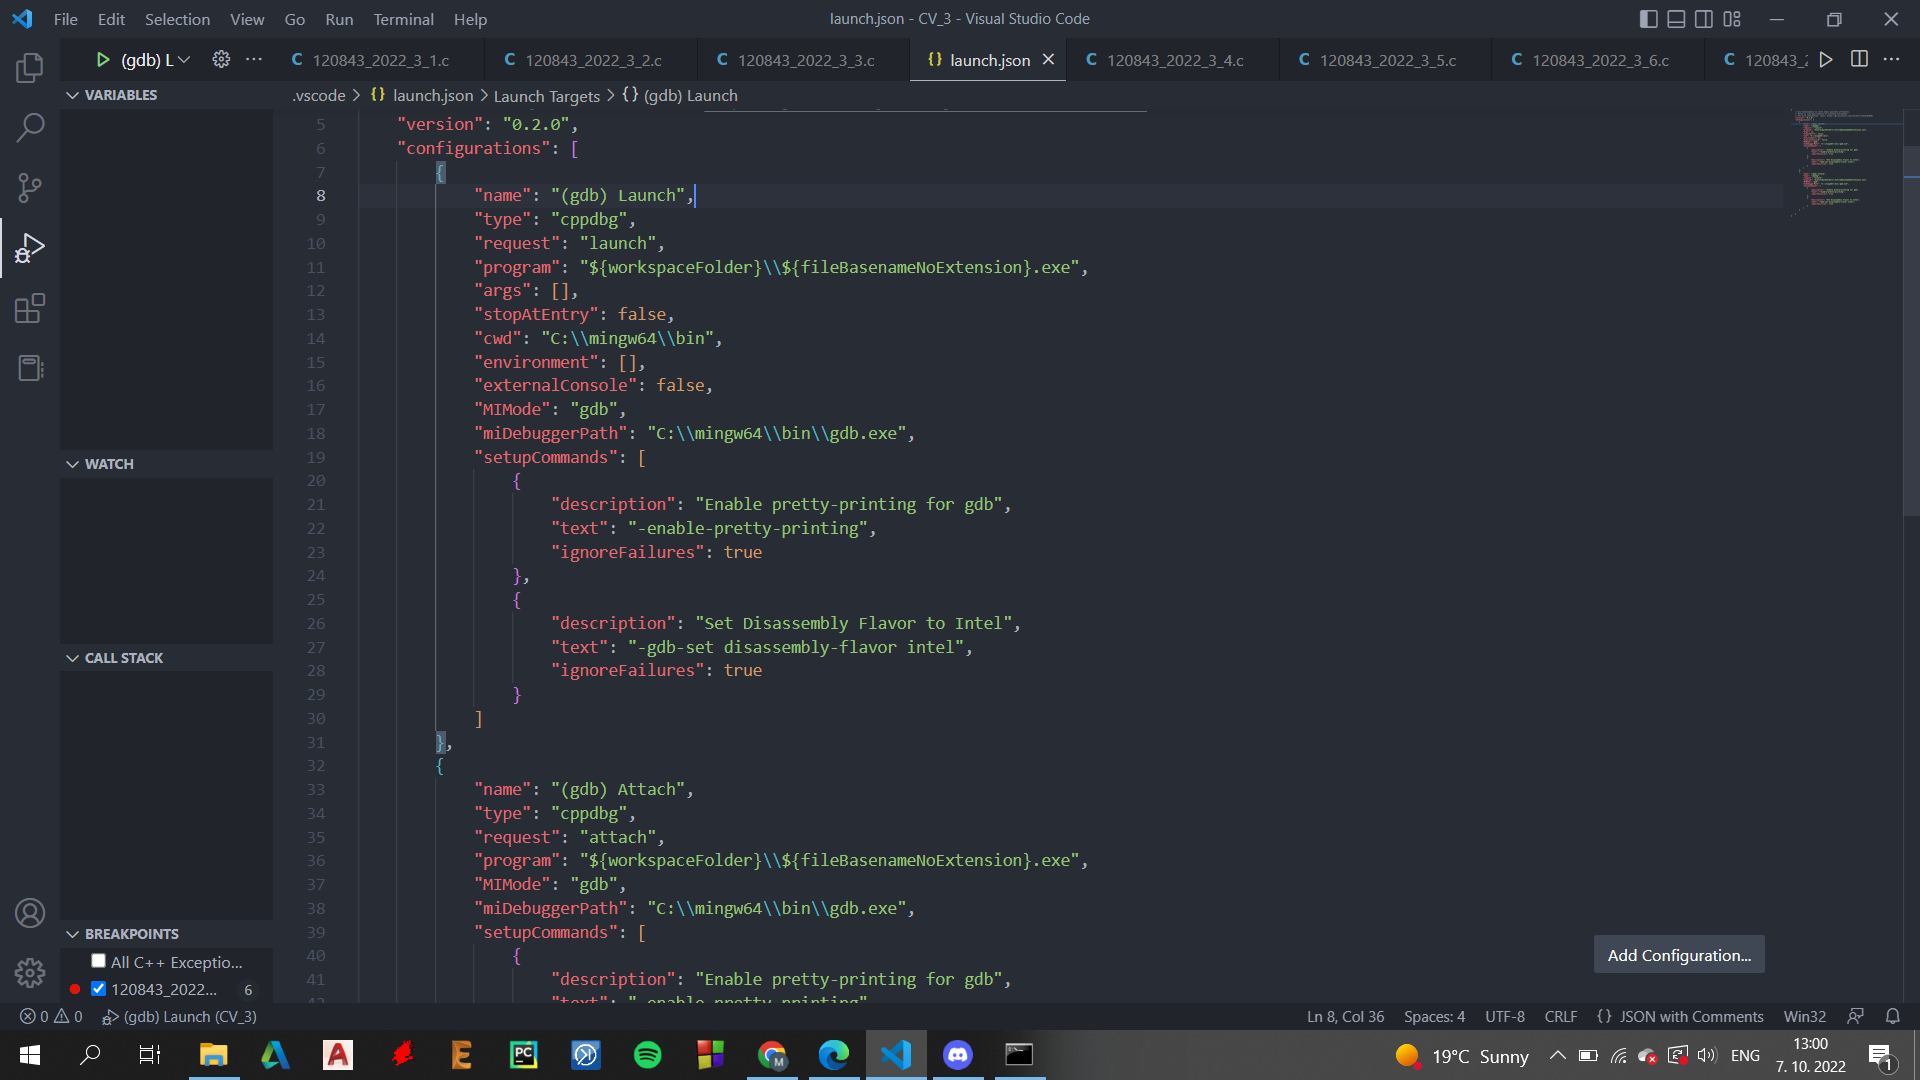Open File Explorer from the taskbar

coord(214,1055)
